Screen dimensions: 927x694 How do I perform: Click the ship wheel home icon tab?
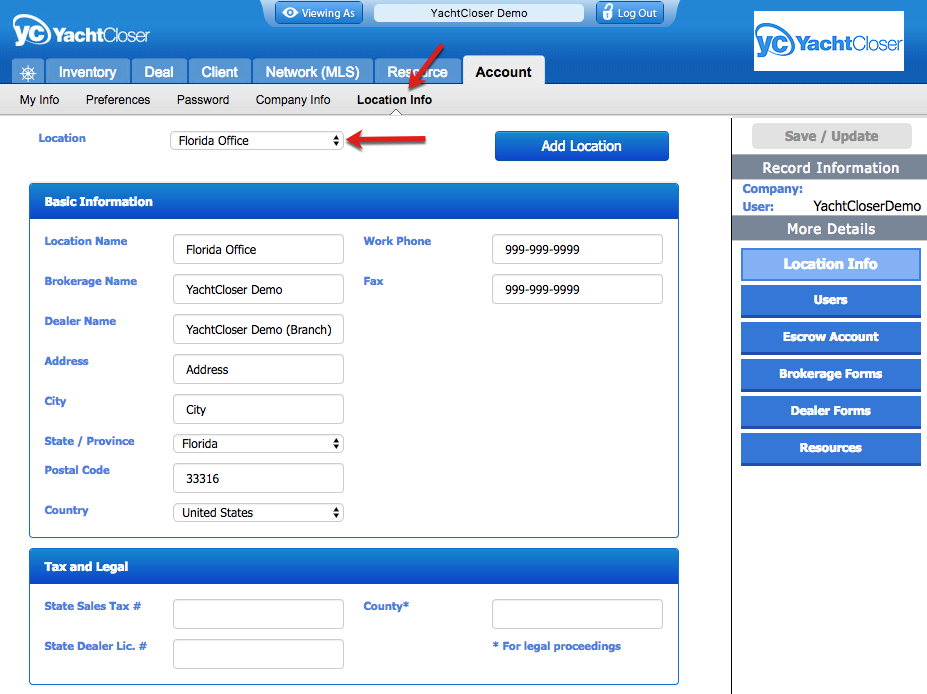pos(28,72)
